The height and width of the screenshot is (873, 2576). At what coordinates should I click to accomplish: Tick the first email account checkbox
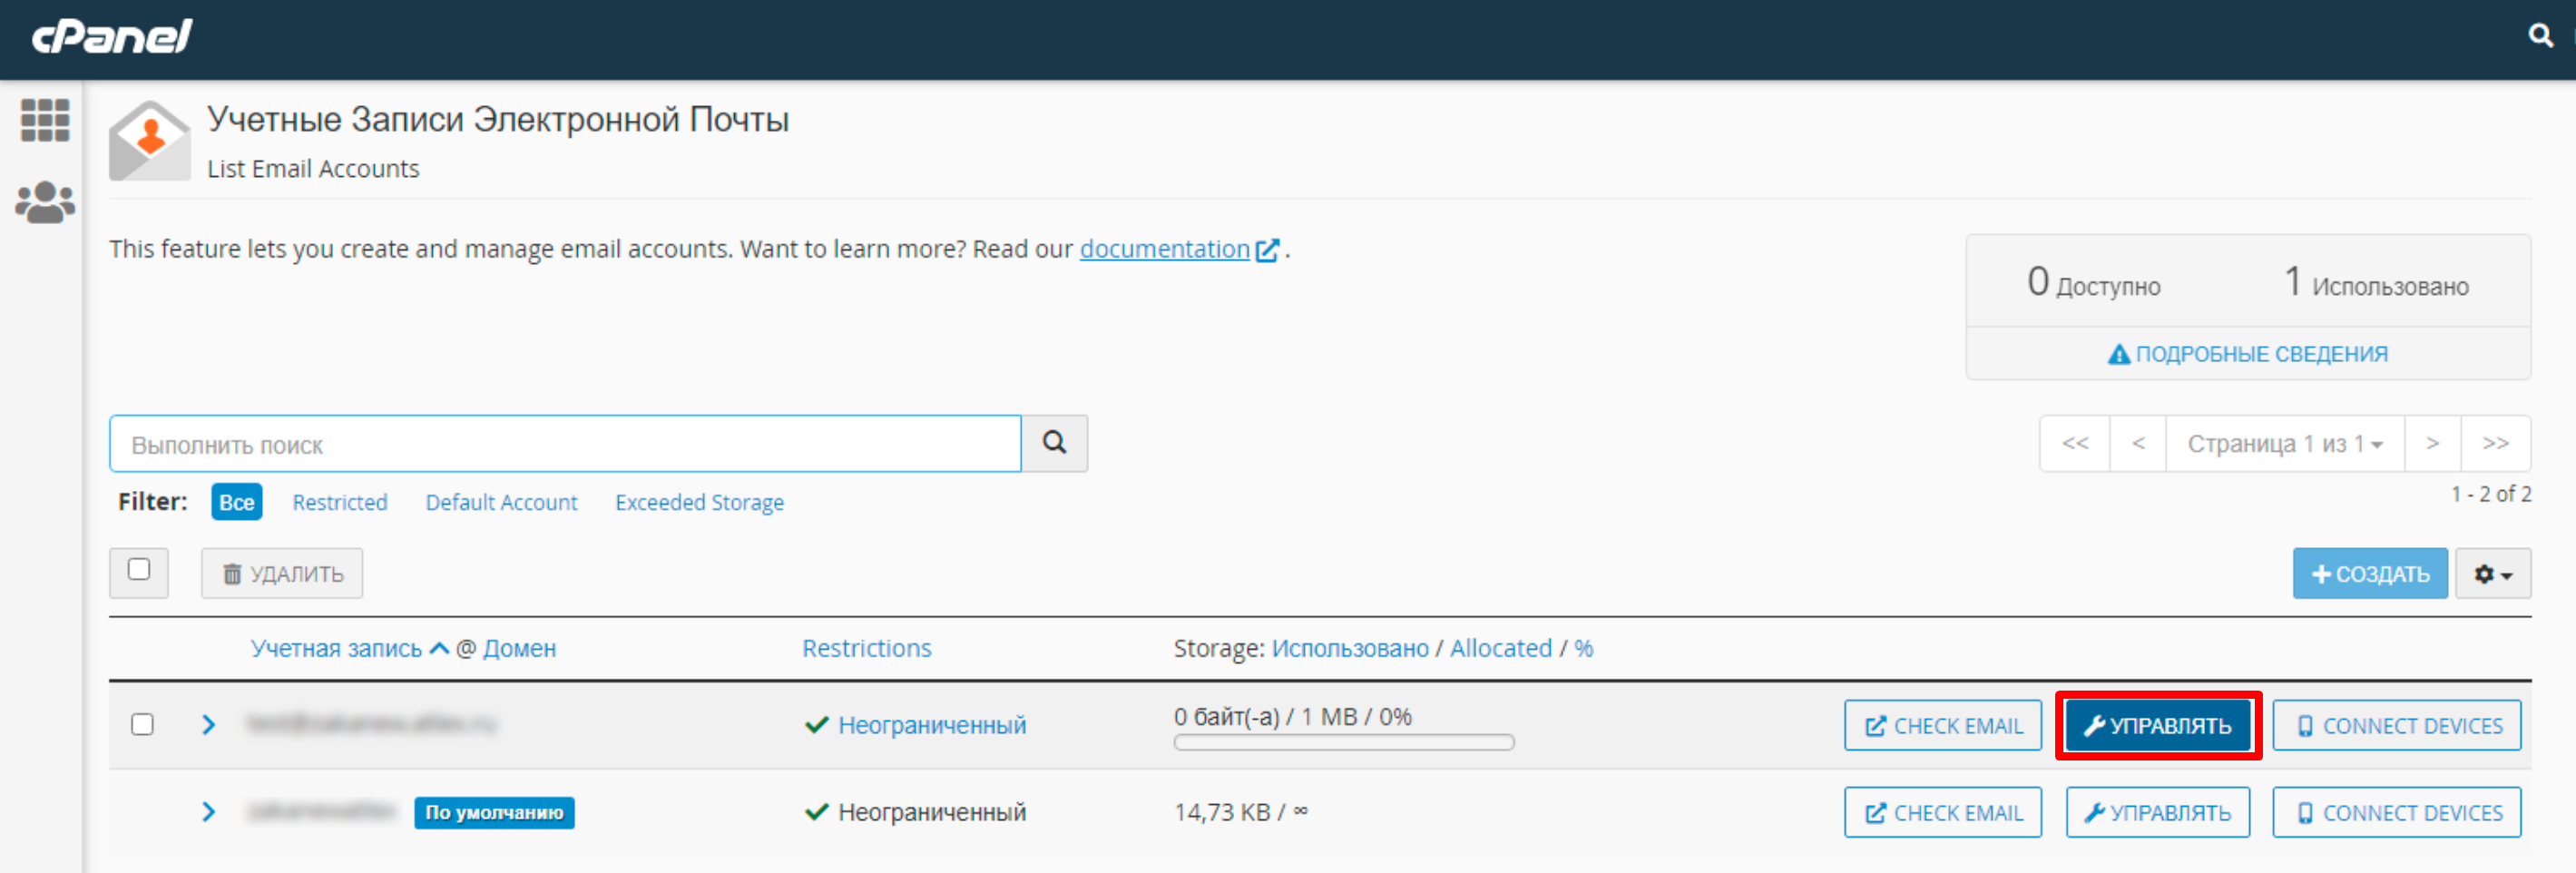pos(142,724)
